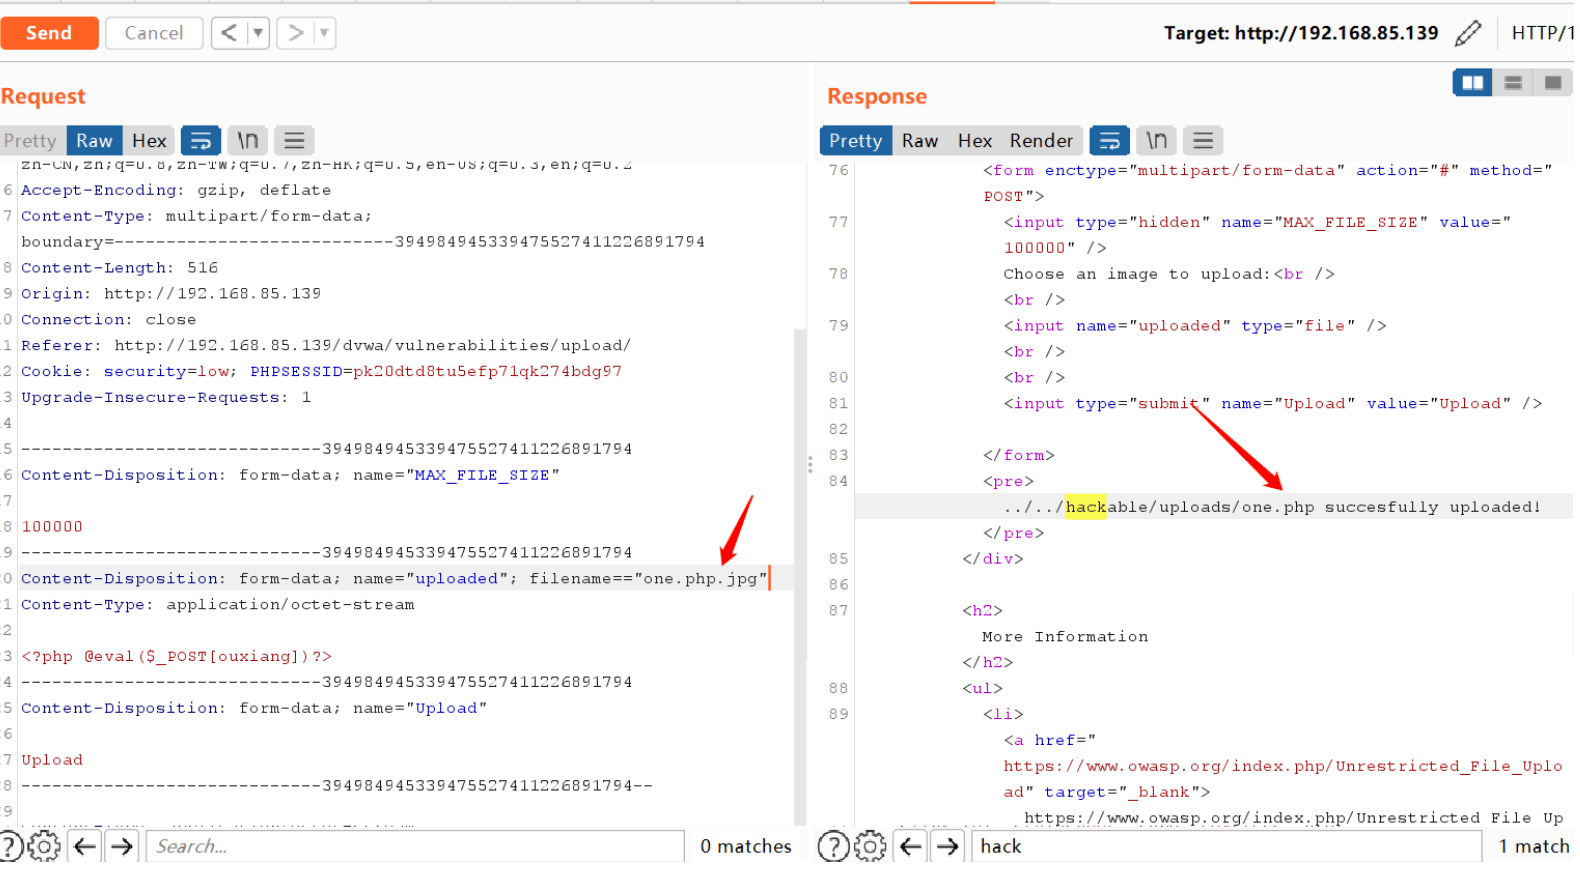Viewport: 1580px width, 870px height.
Task: Open Response search help icon
Action: point(833,847)
